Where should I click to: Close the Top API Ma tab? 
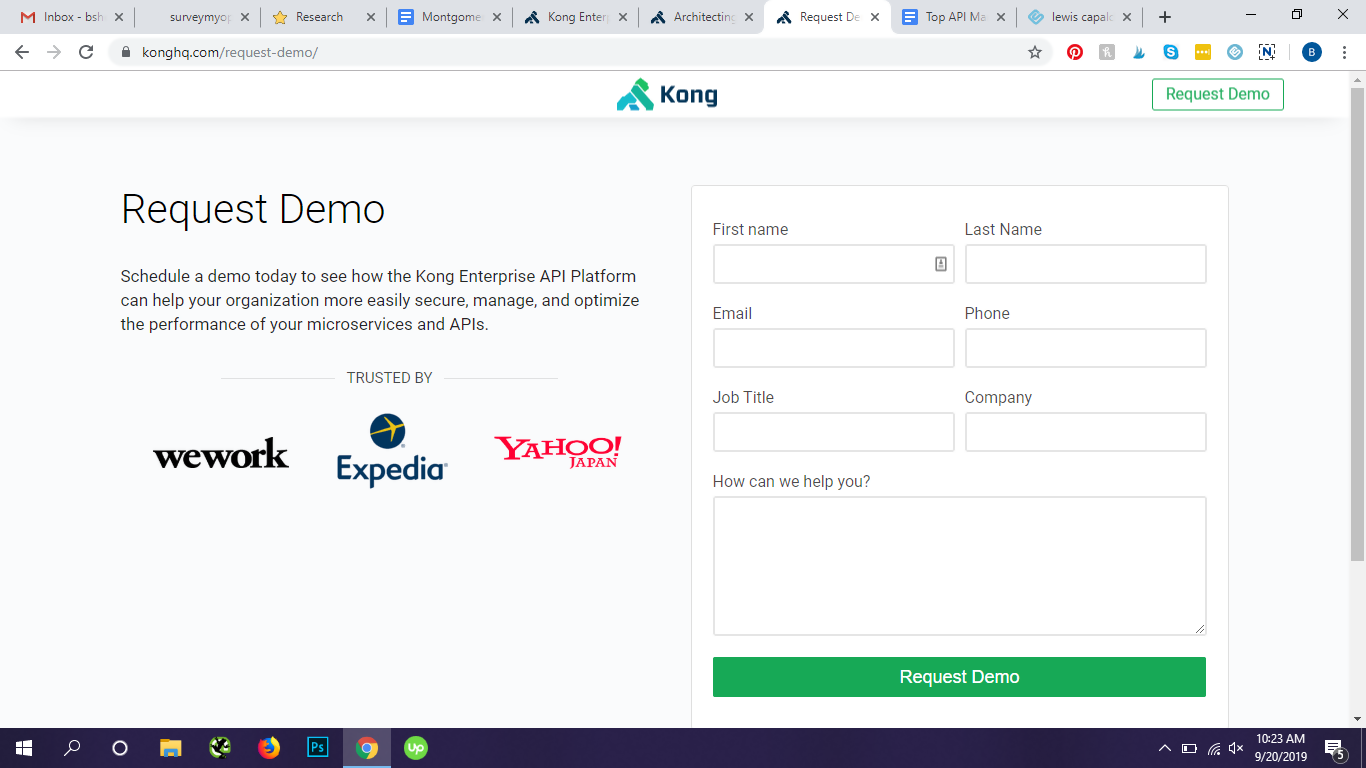pyautogui.click(x=1001, y=17)
